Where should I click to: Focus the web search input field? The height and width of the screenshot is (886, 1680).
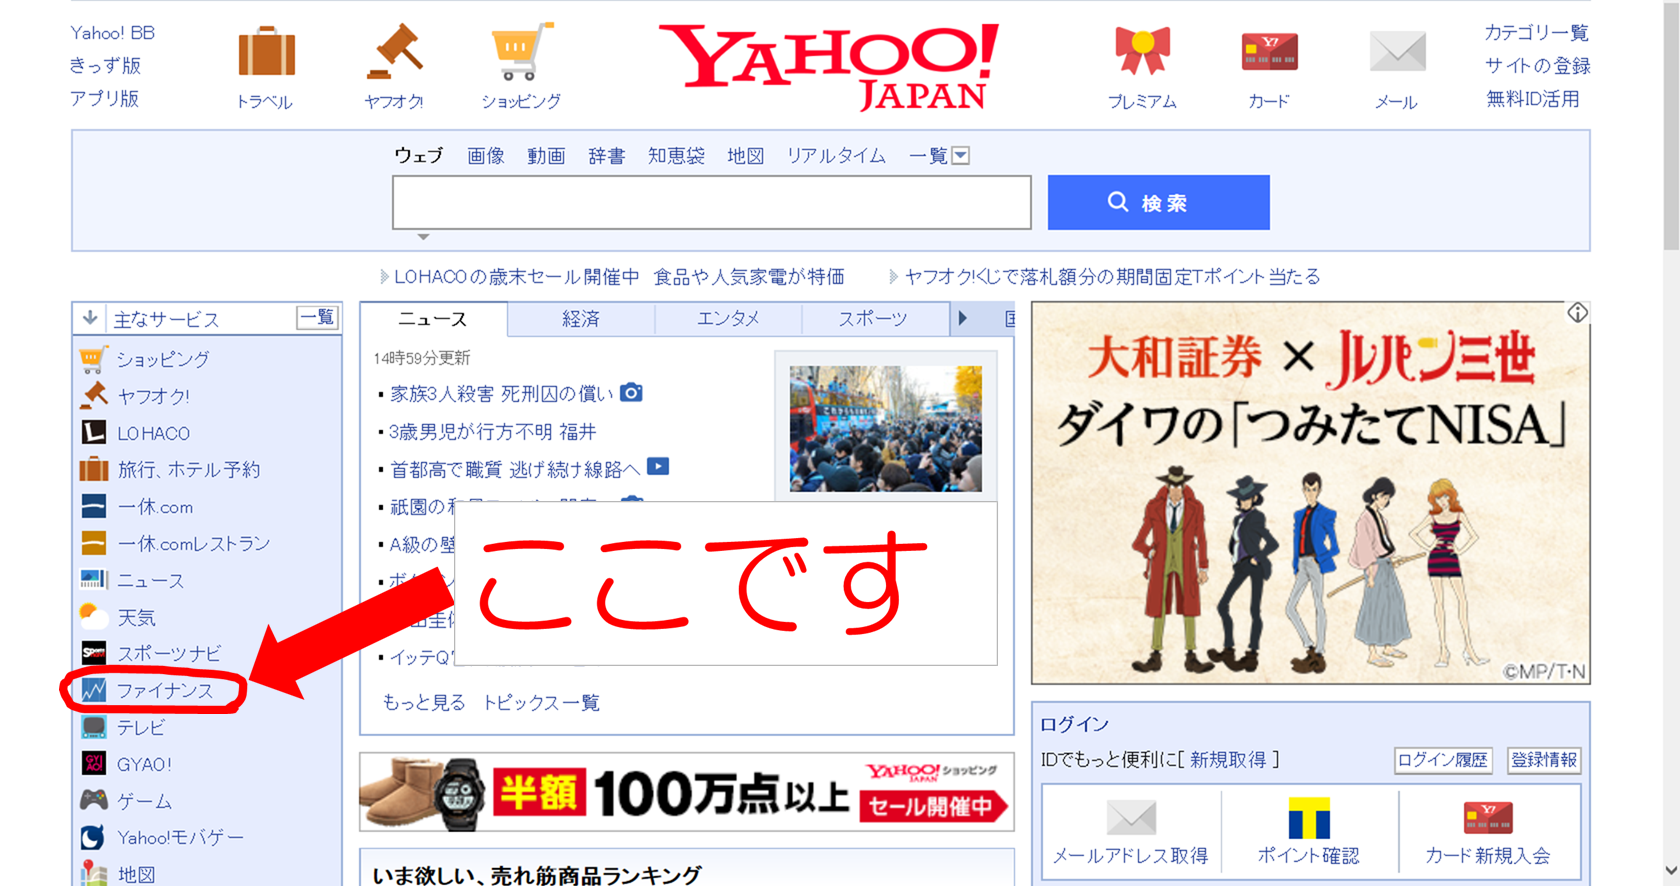pos(711,202)
